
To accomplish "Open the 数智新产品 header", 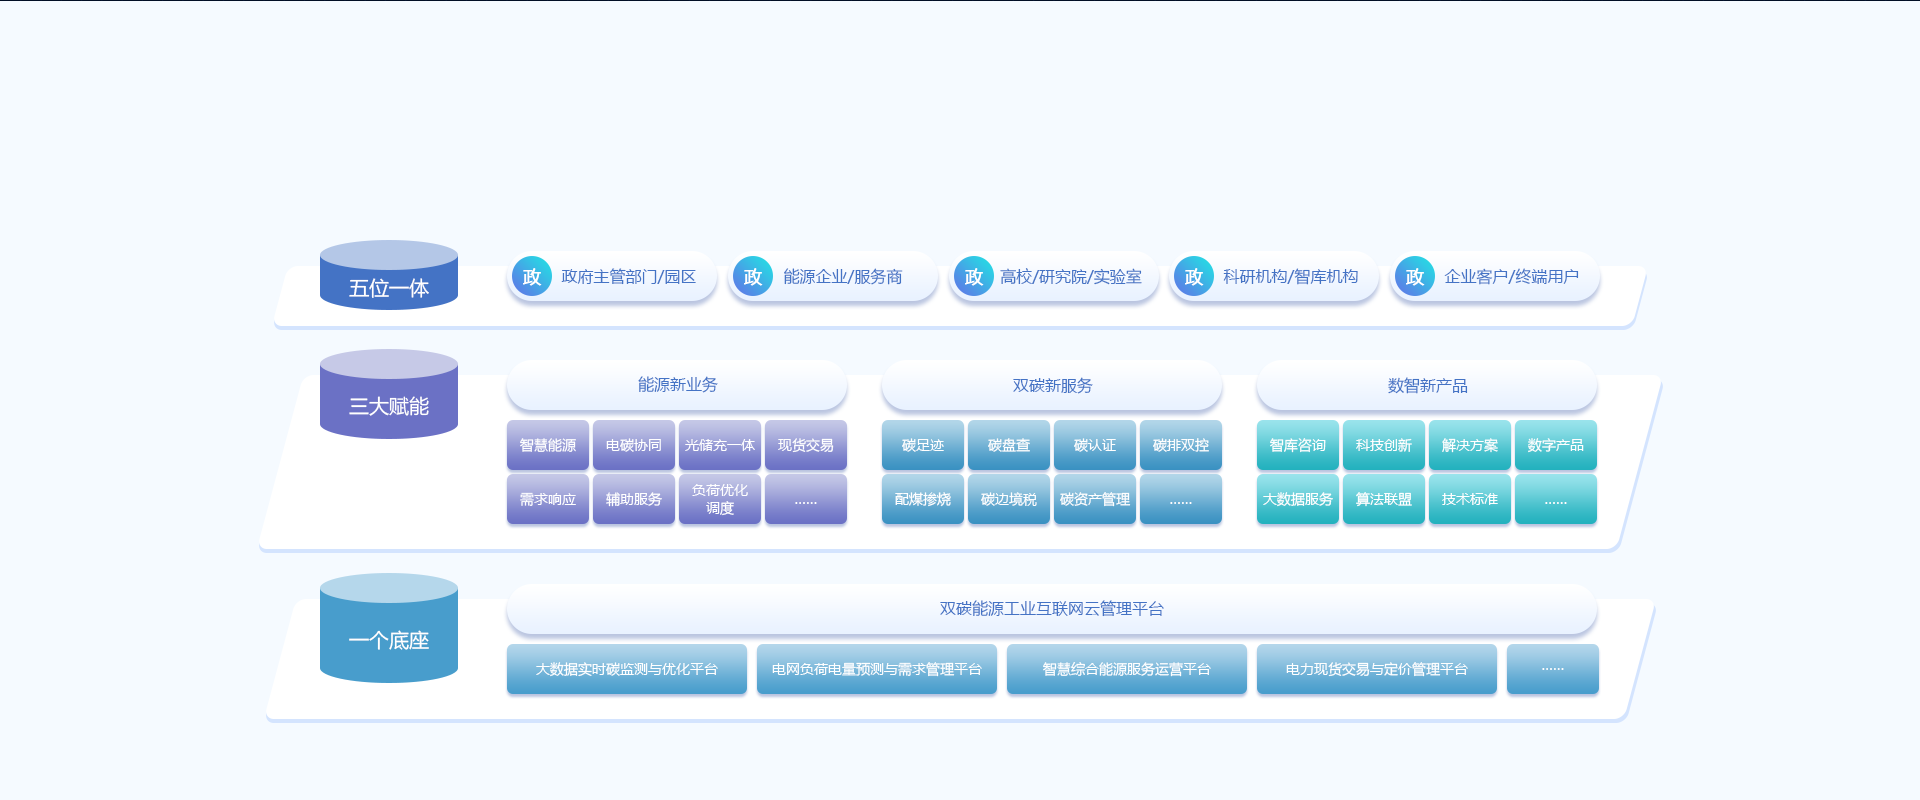I will click(1427, 385).
